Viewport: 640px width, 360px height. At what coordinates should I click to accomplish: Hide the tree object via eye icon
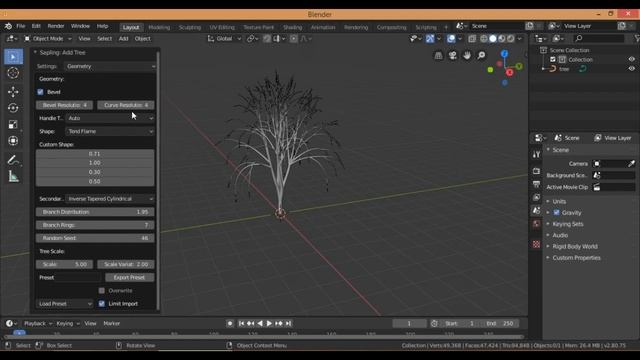(x=631, y=69)
